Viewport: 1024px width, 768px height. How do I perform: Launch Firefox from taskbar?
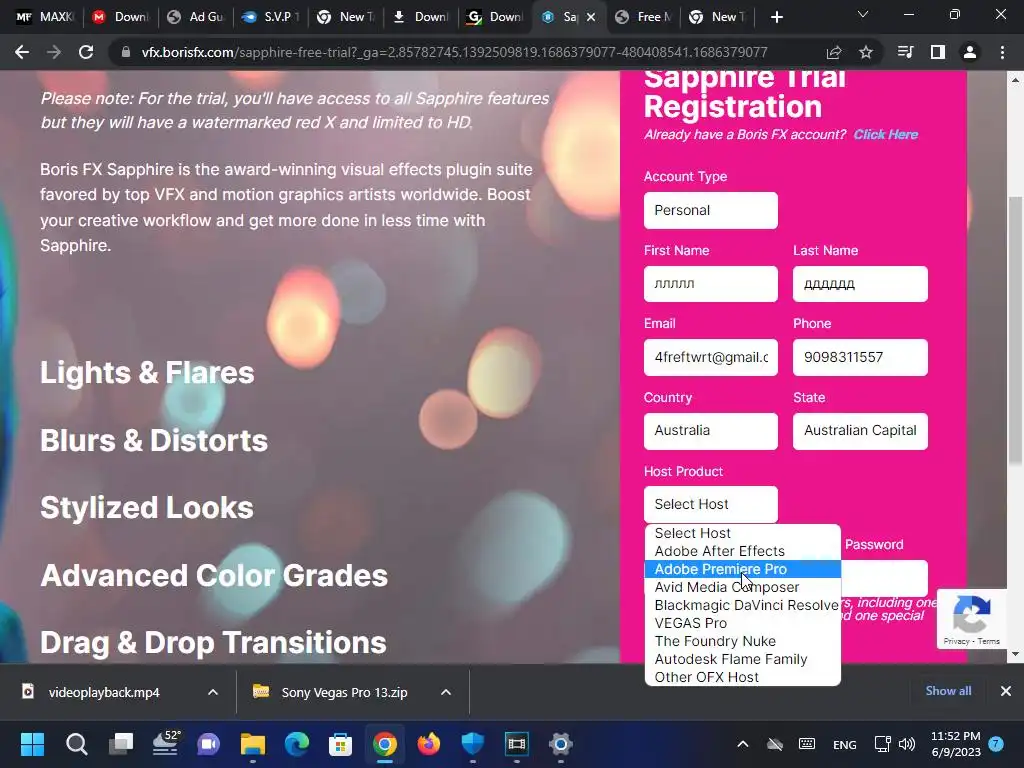[428, 744]
